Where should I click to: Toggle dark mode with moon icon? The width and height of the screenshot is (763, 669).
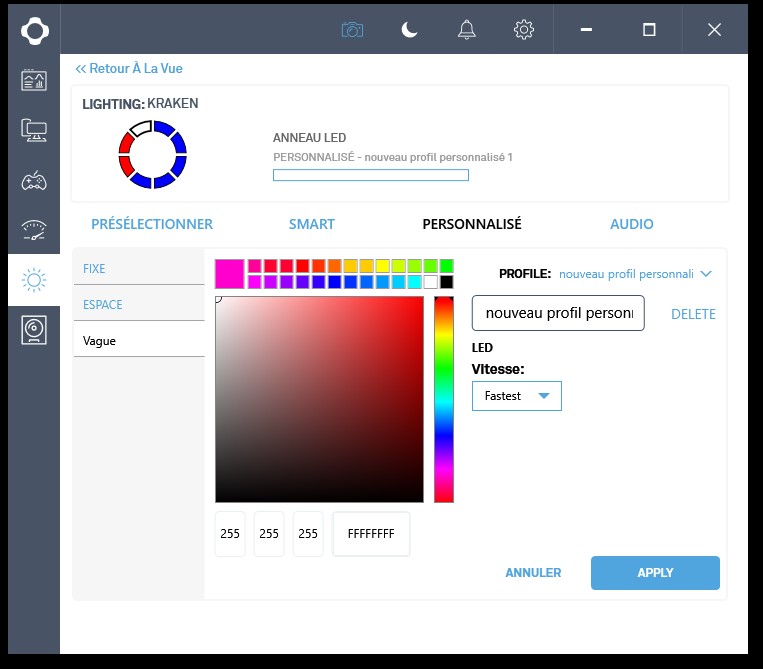coord(409,30)
